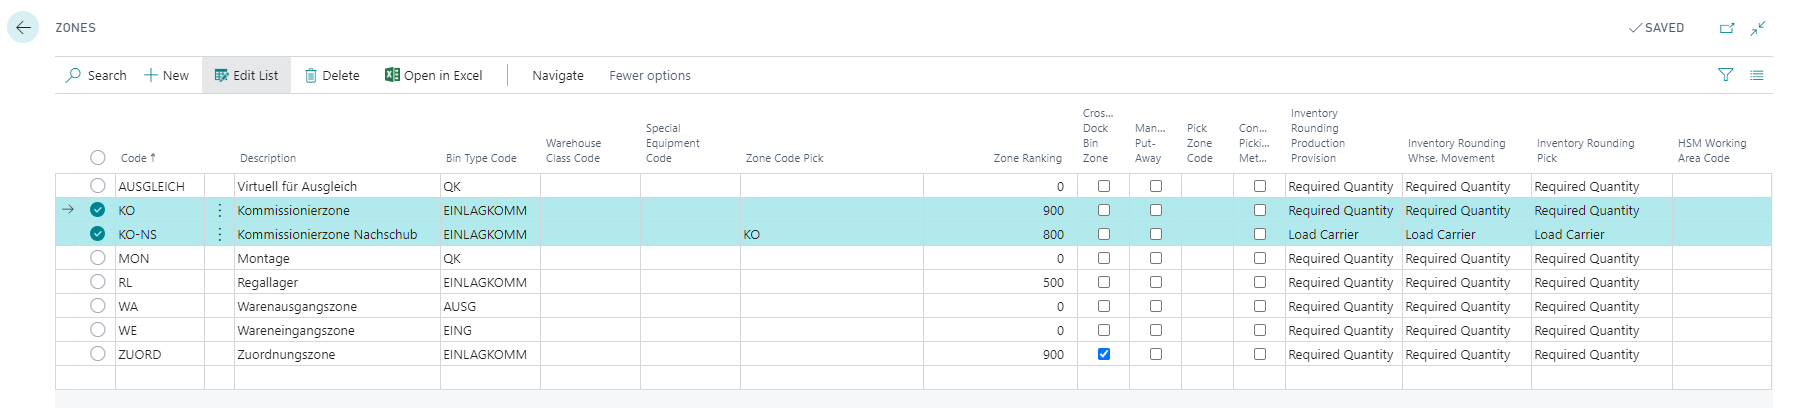Viewport: 1798px width, 408px height.
Task: Open the list in Excel
Action: pyautogui.click(x=434, y=75)
